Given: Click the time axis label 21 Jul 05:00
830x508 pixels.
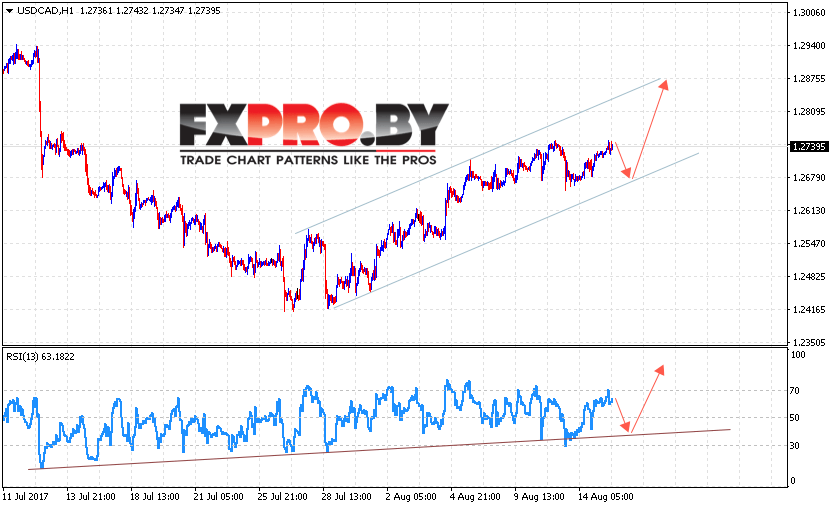Looking at the screenshot, I should 219,497.
